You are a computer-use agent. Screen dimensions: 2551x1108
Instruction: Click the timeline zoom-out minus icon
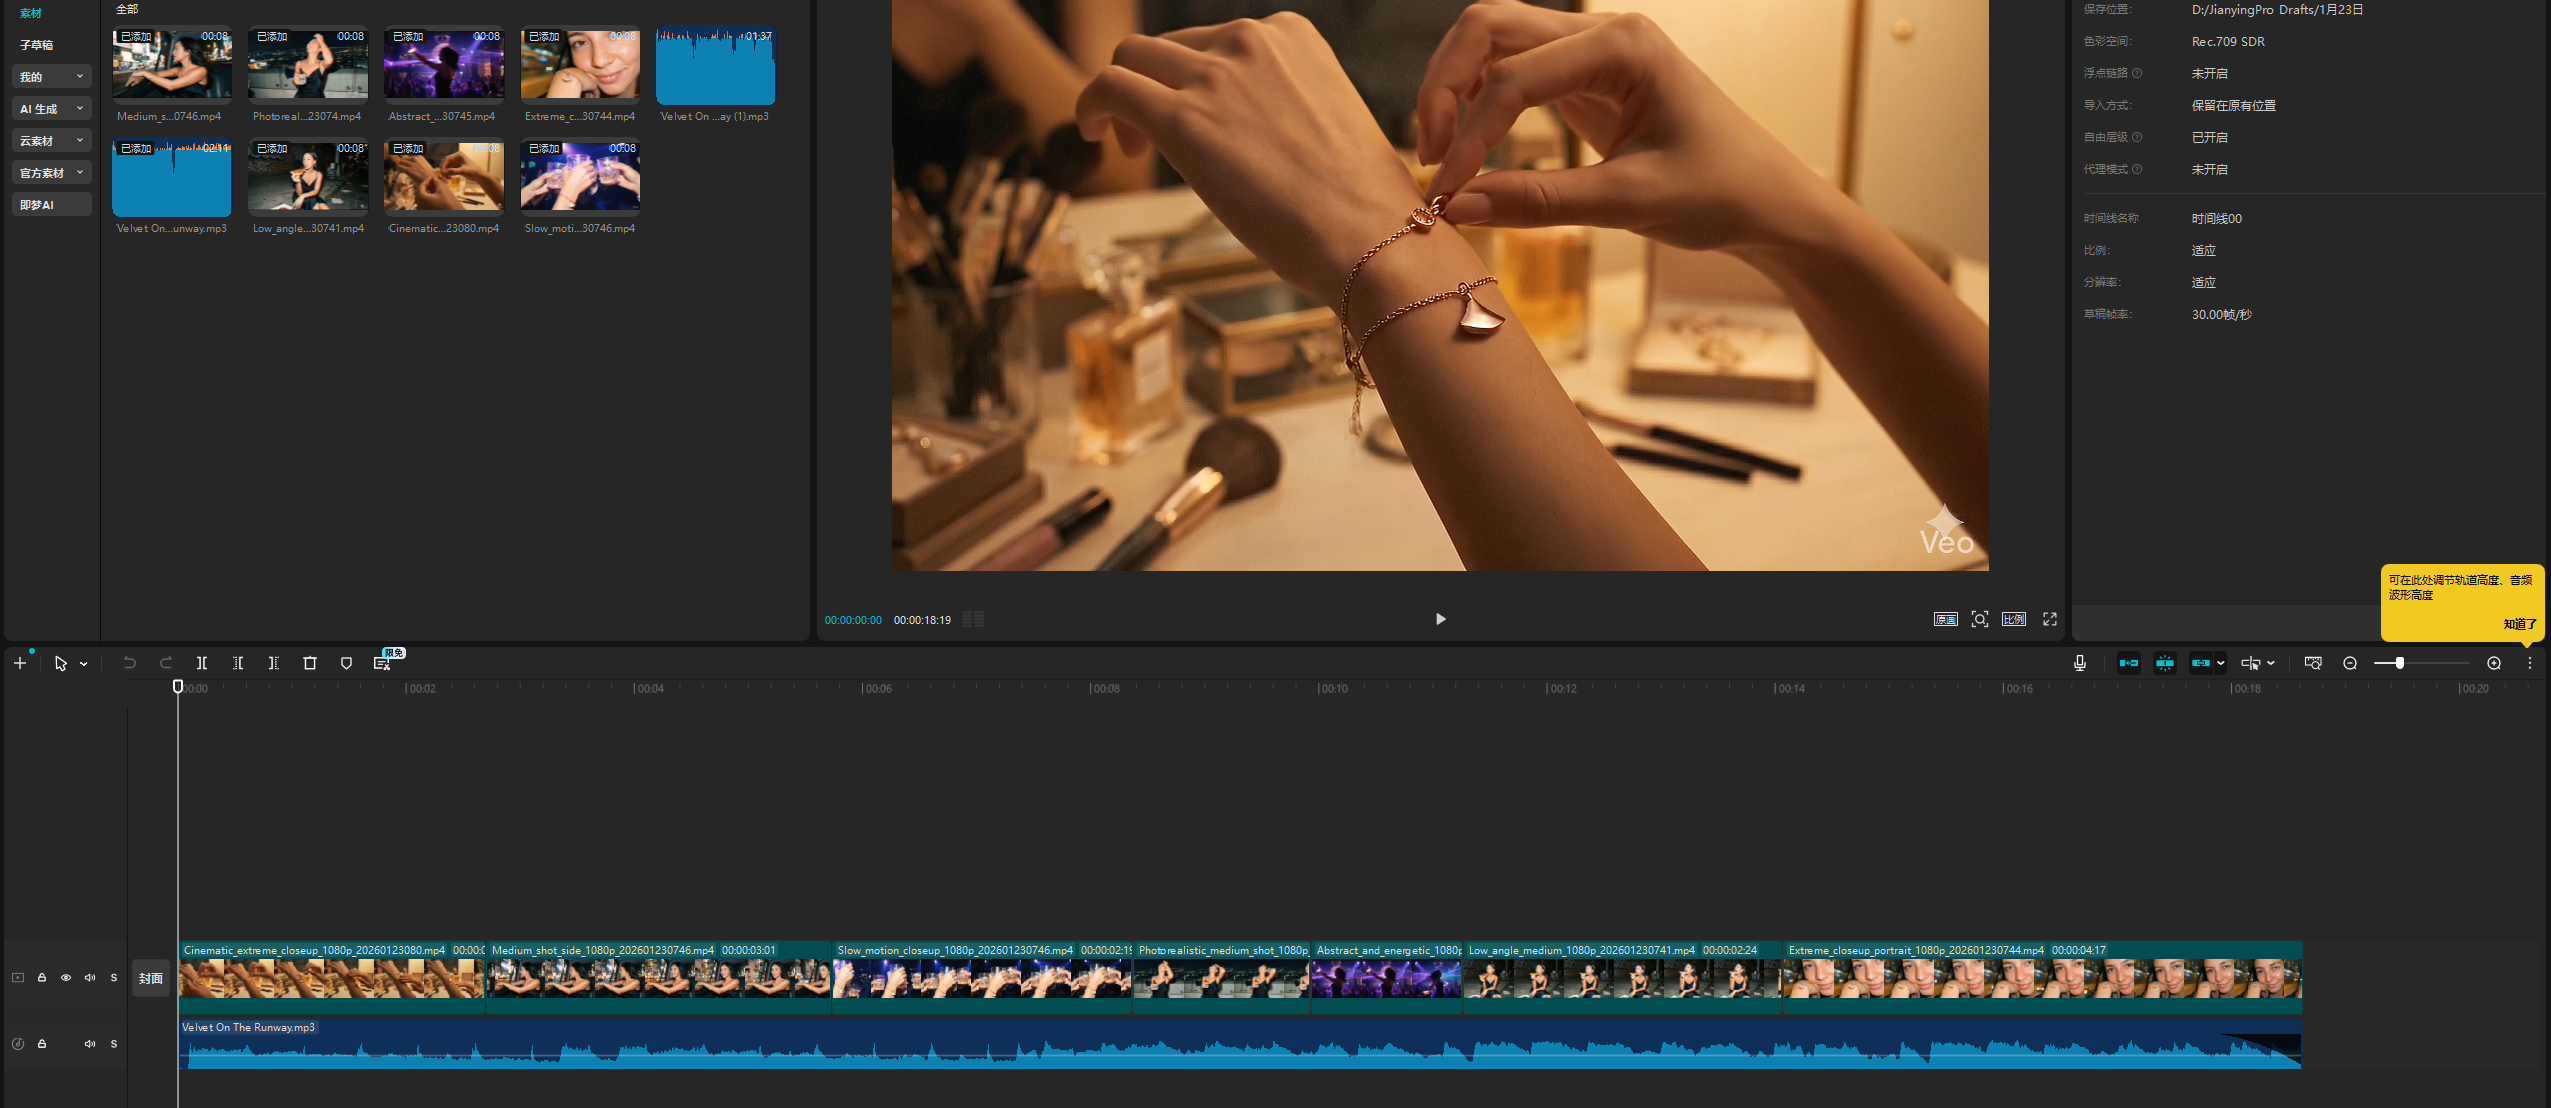(2350, 663)
